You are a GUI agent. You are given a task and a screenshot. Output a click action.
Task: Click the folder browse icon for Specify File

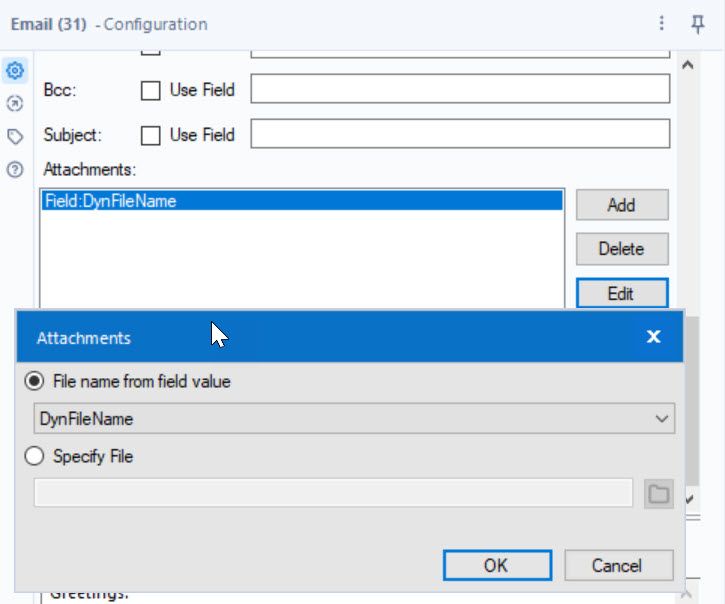(658, 493)
